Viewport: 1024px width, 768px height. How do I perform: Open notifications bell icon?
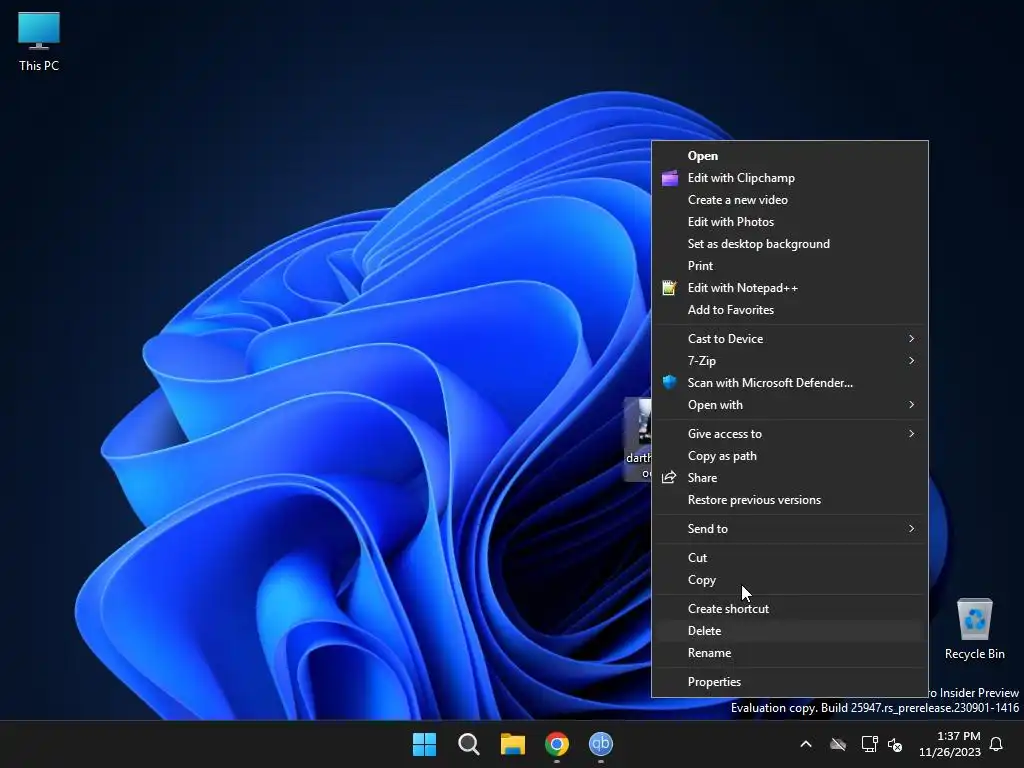[x=996, y=744]
